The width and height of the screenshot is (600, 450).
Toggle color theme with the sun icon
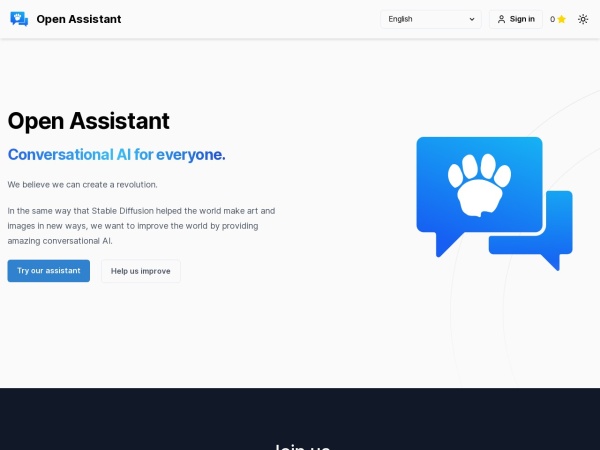coord(583,19)
